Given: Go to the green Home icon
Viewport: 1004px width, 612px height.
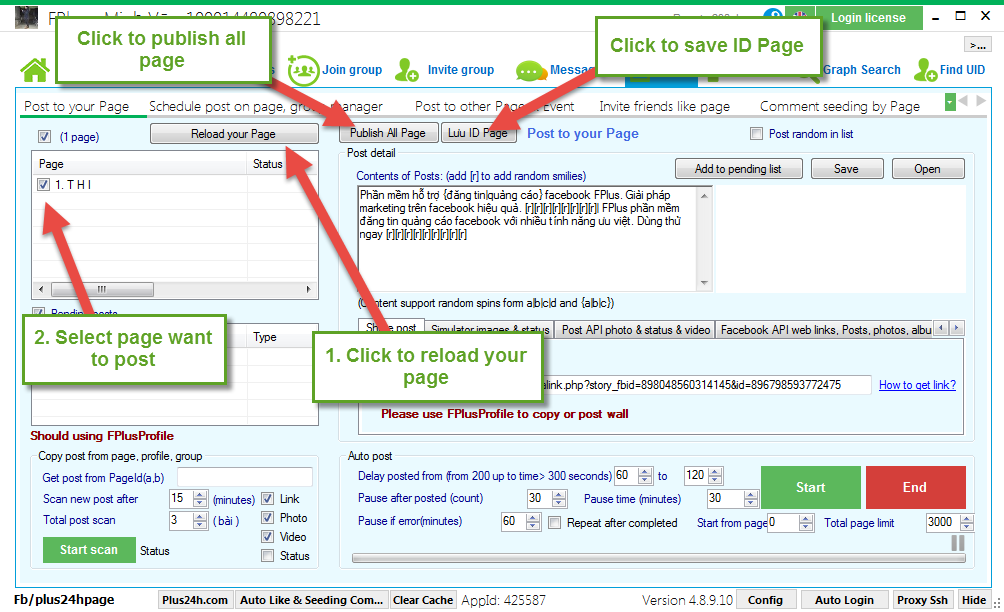Looking at the screenshot, I should (35, 69).
